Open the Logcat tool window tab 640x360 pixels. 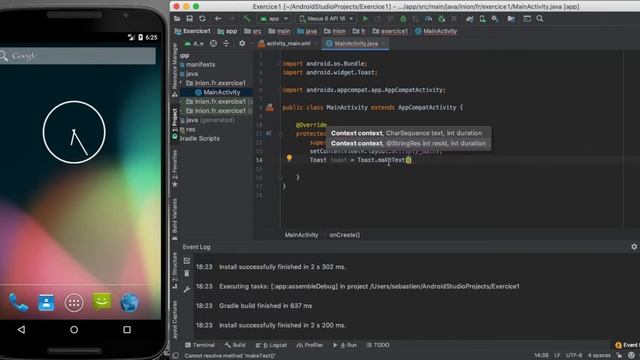pos(271,345)
